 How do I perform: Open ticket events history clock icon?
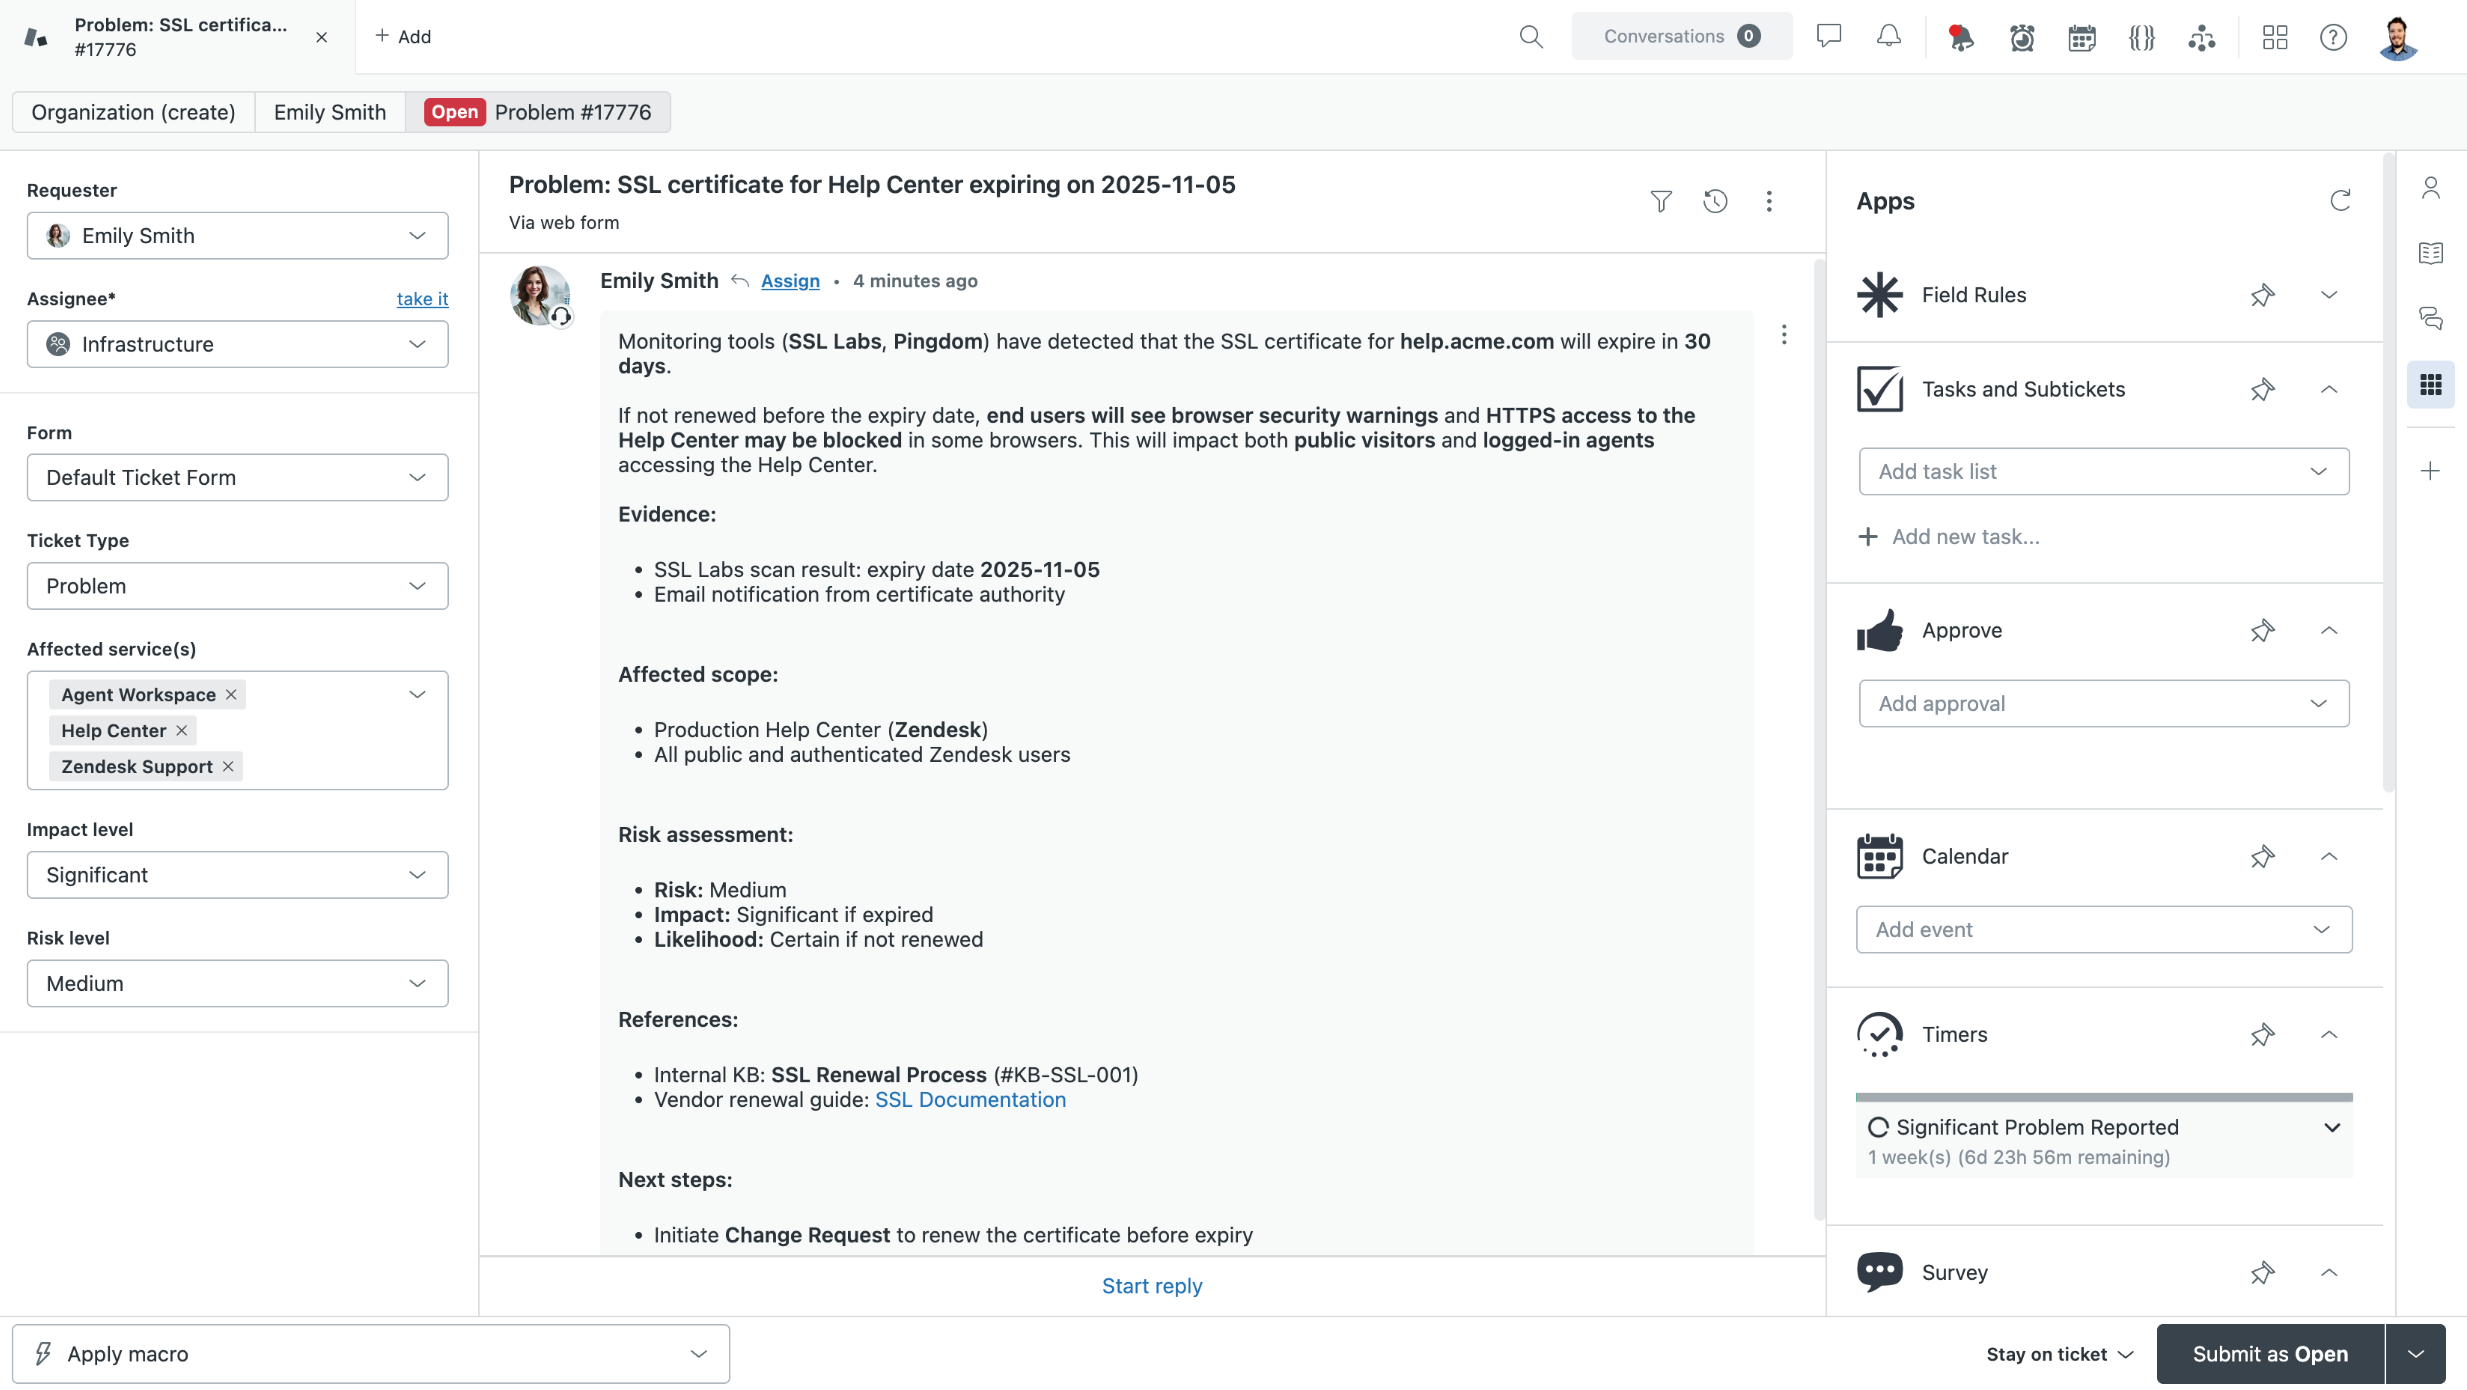pos(1715,202)
